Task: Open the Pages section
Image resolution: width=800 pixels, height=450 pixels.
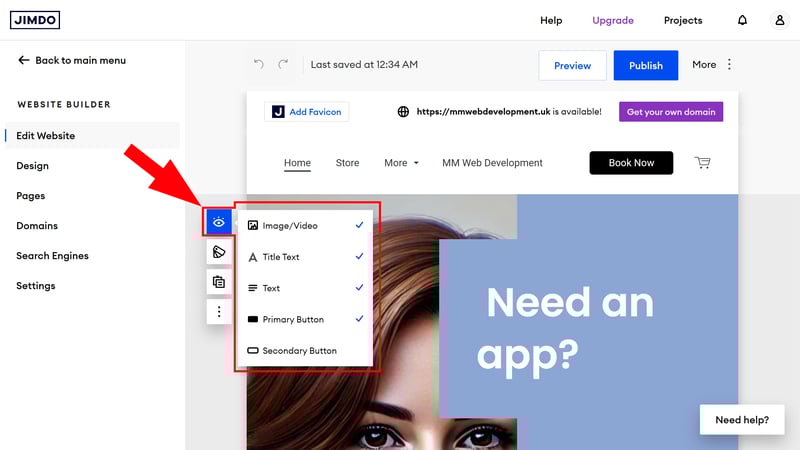Action: click(x=31, y=196)
